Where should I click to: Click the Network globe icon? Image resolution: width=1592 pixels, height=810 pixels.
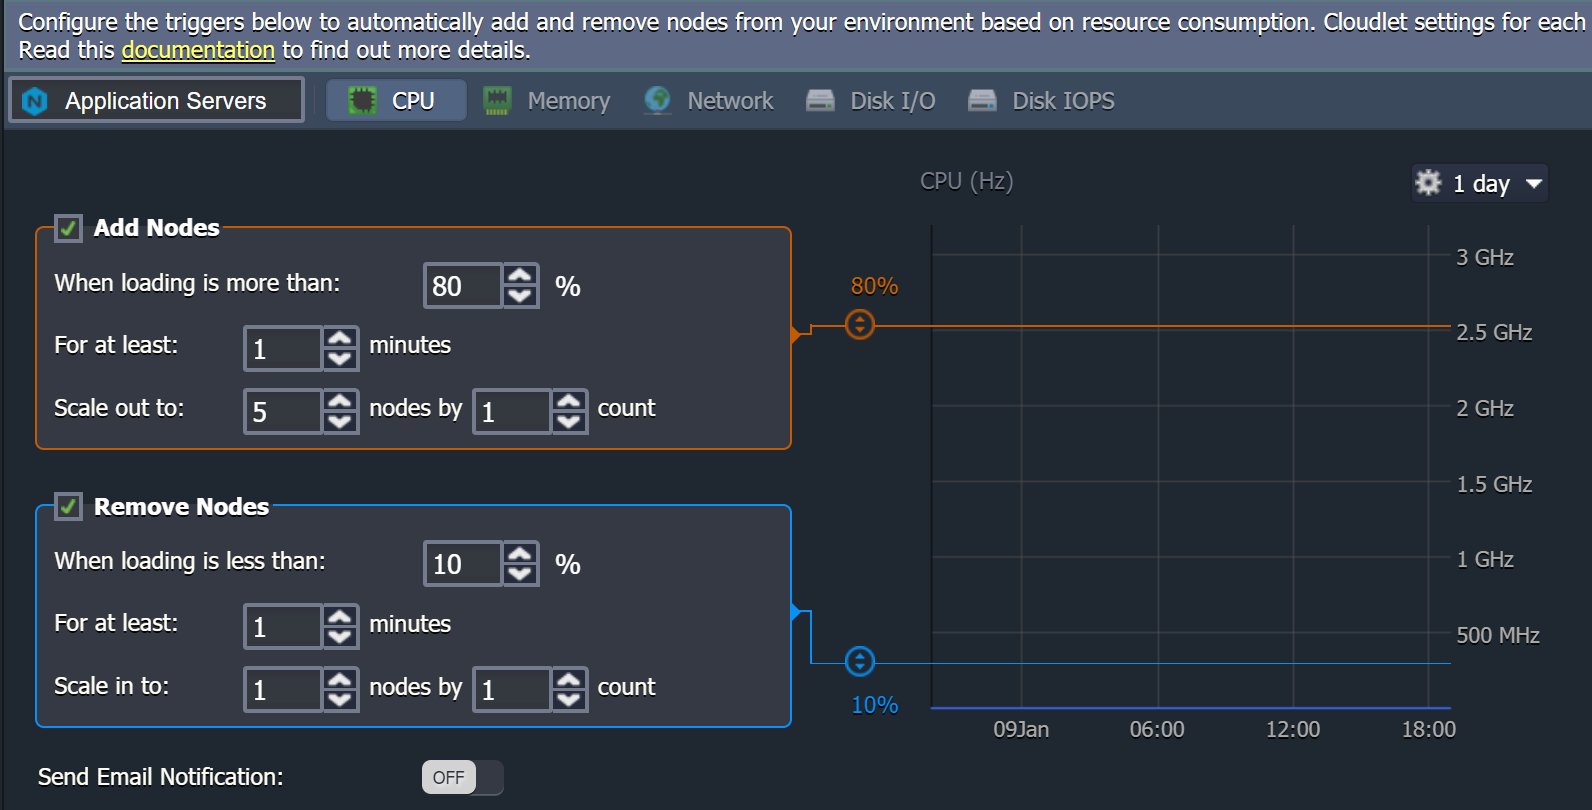point(657,100)
